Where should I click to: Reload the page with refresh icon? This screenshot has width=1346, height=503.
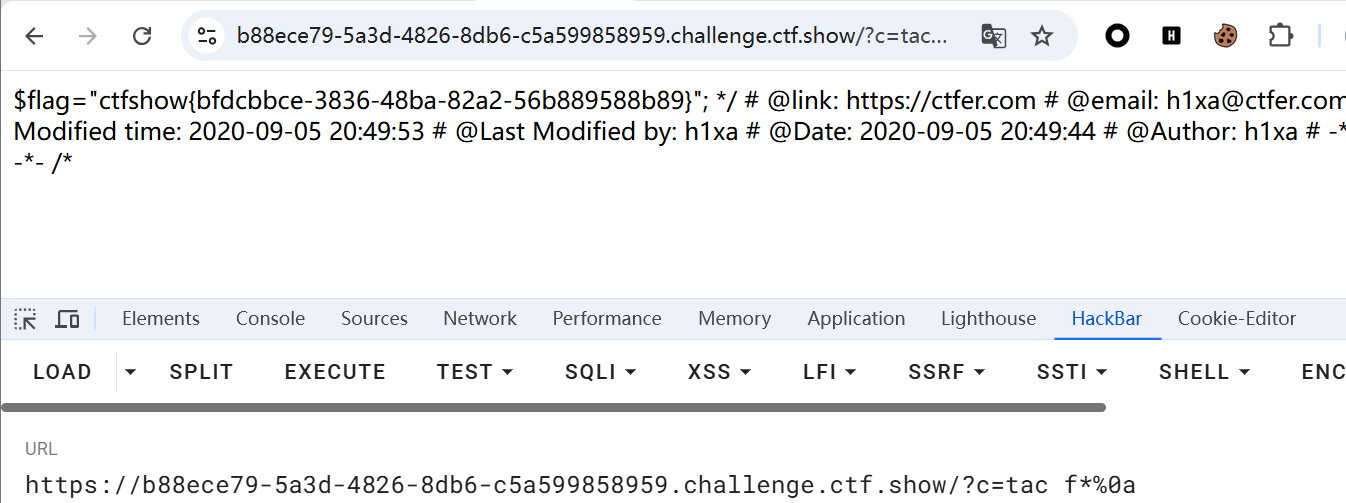[142, 37]
